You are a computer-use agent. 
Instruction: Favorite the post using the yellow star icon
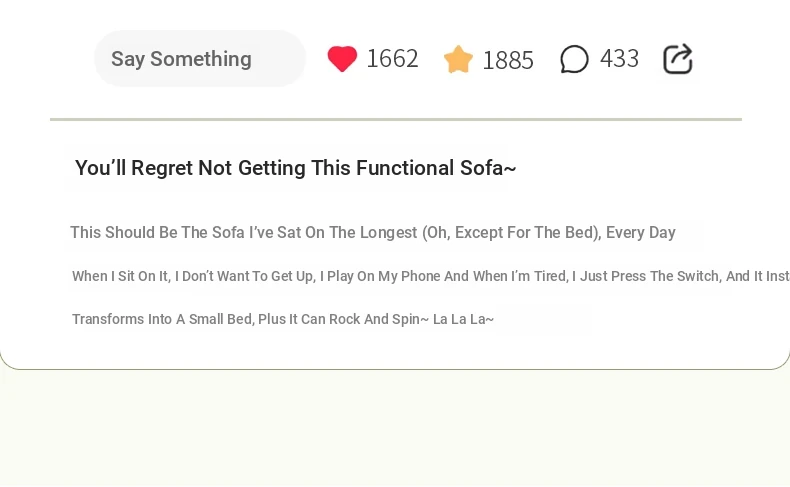click(458, 59)
